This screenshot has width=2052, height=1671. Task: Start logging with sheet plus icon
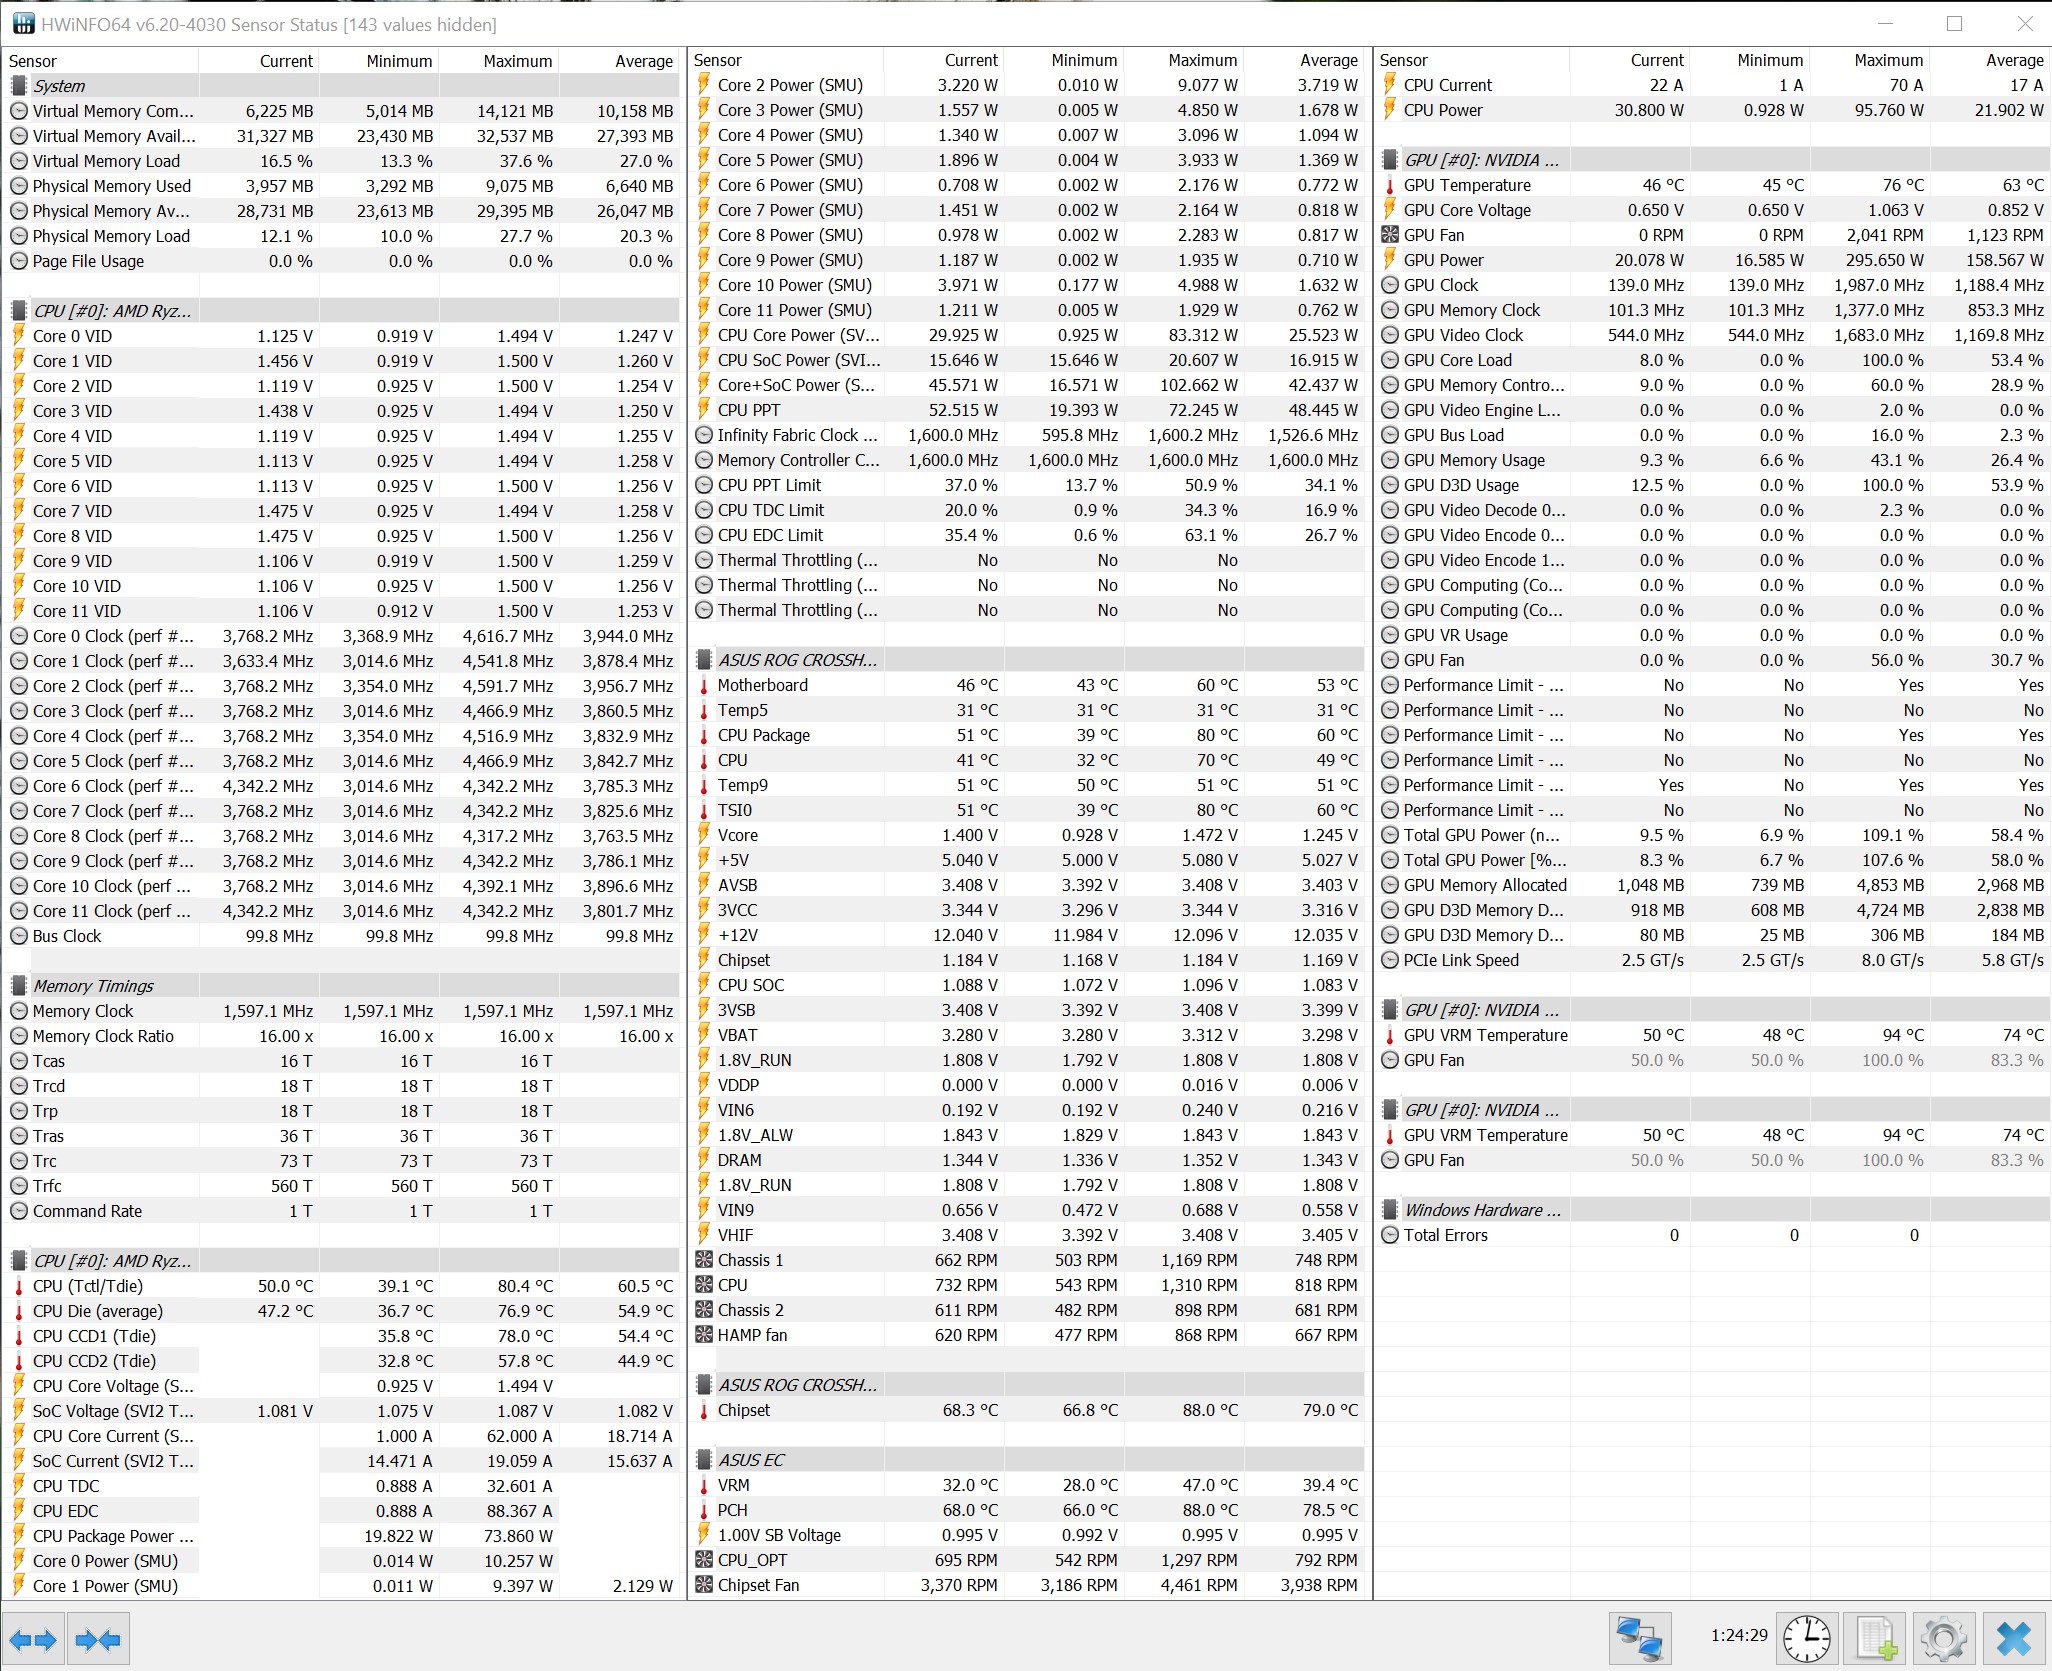(x=1875, y=1640)
